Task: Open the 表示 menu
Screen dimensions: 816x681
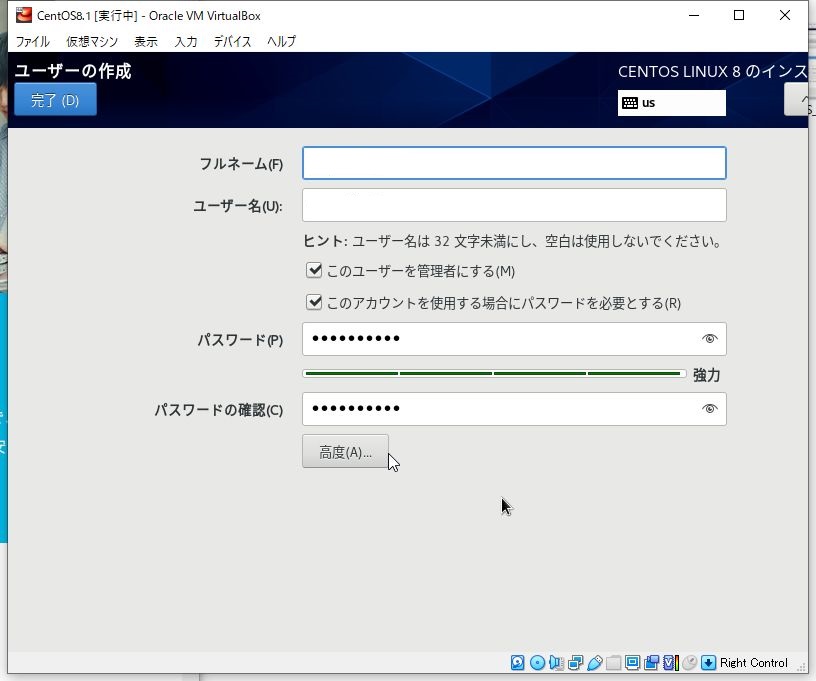Action: point(146,41)
